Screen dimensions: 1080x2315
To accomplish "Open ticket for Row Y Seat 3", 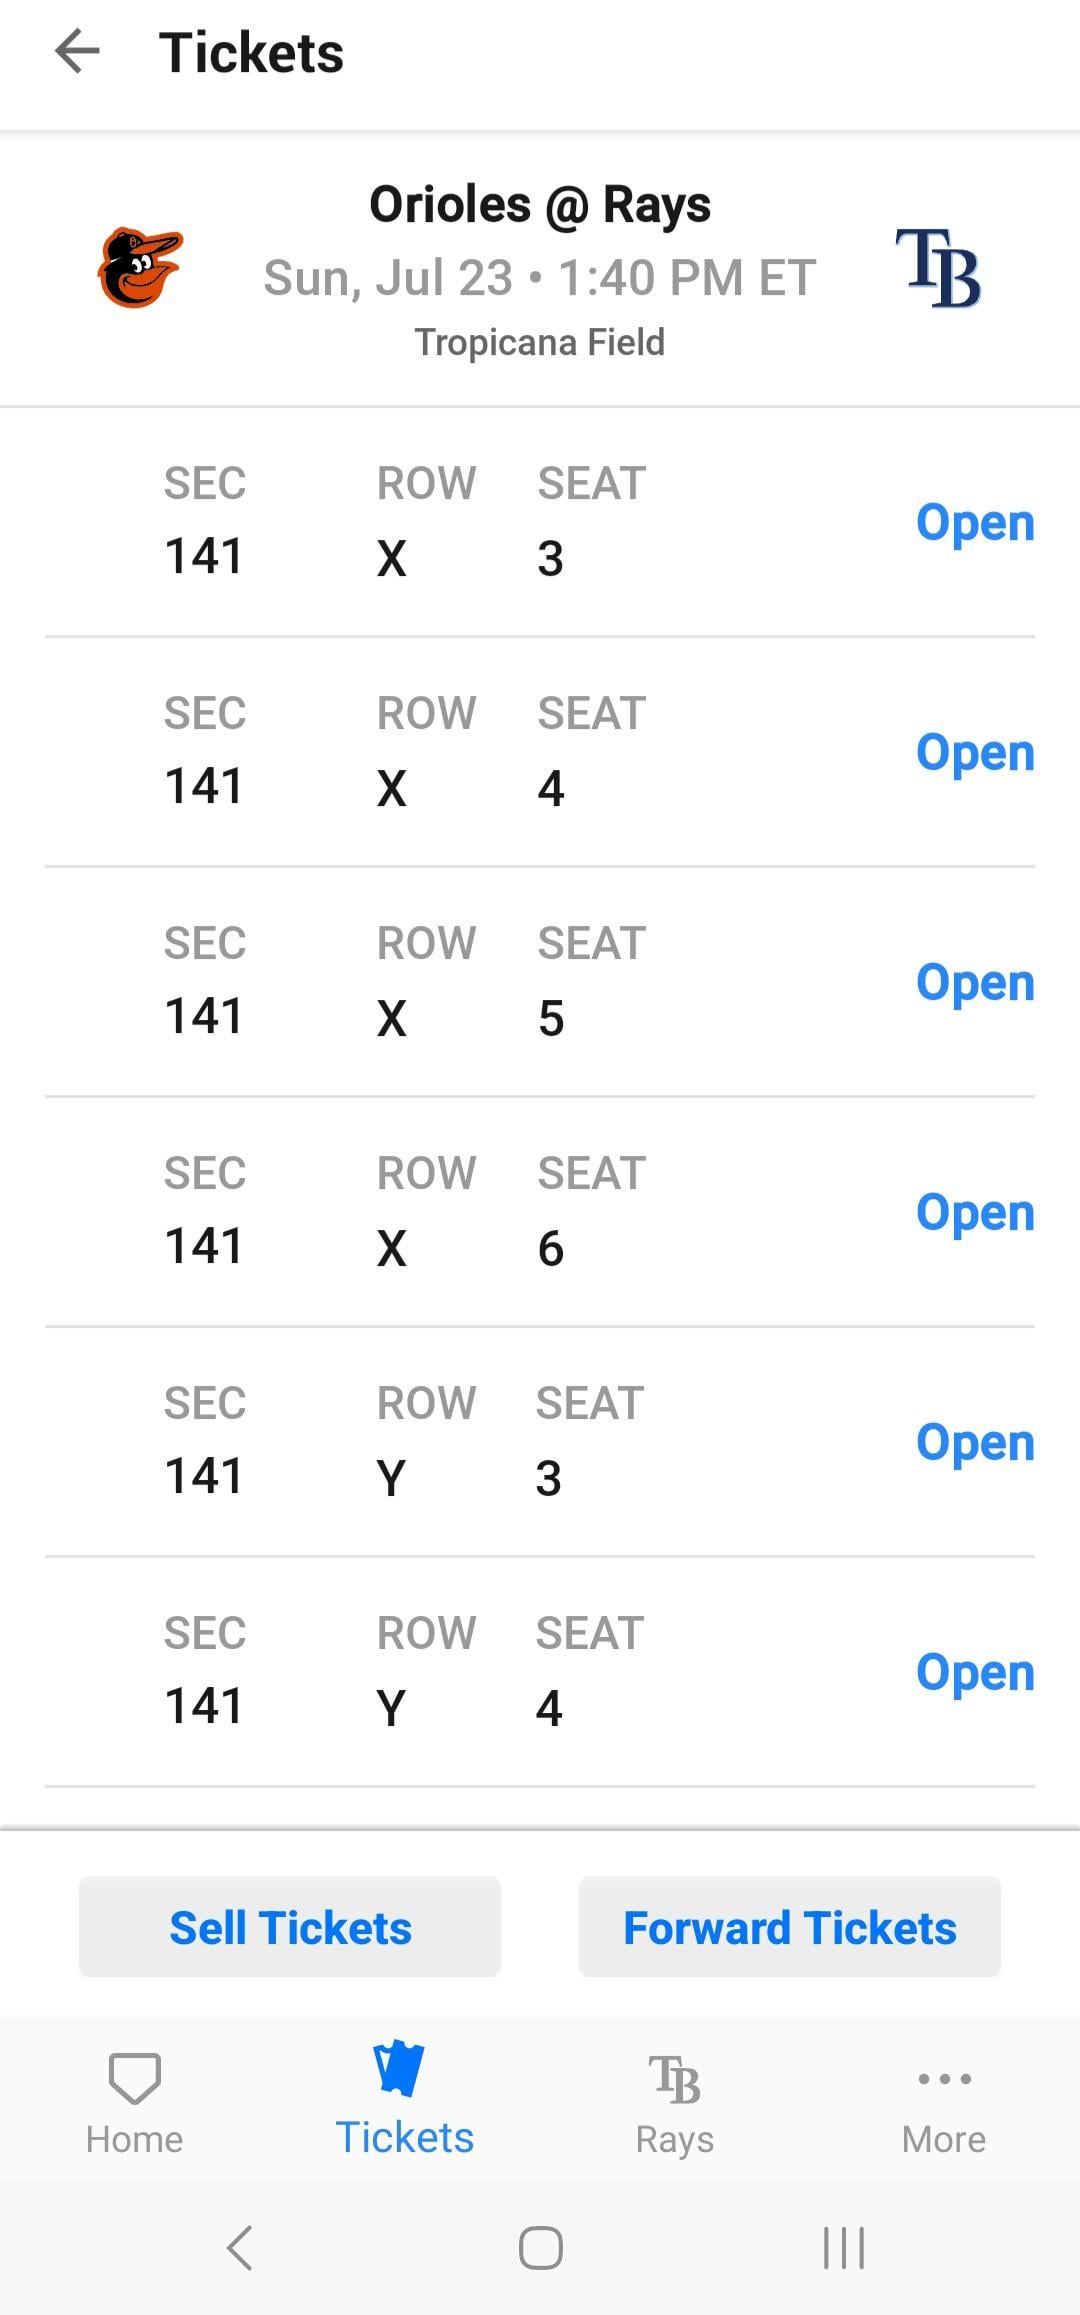I will (975, 1443).
